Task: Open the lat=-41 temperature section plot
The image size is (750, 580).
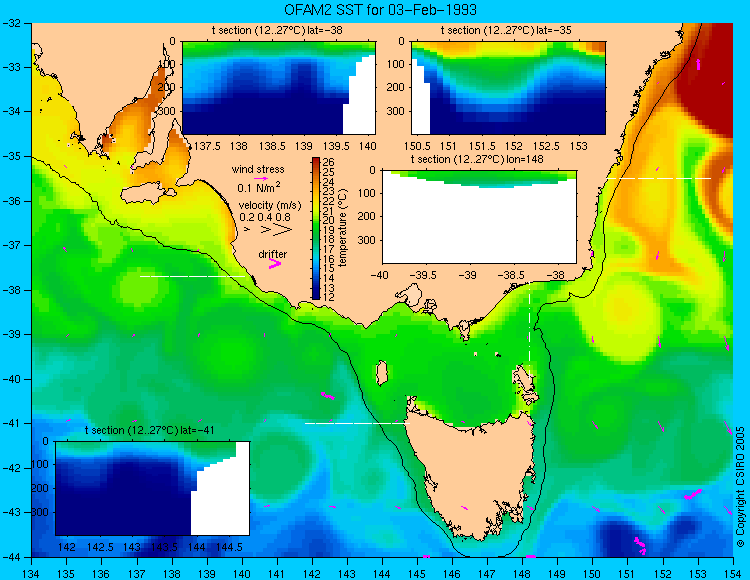Action: click(153, 488)
